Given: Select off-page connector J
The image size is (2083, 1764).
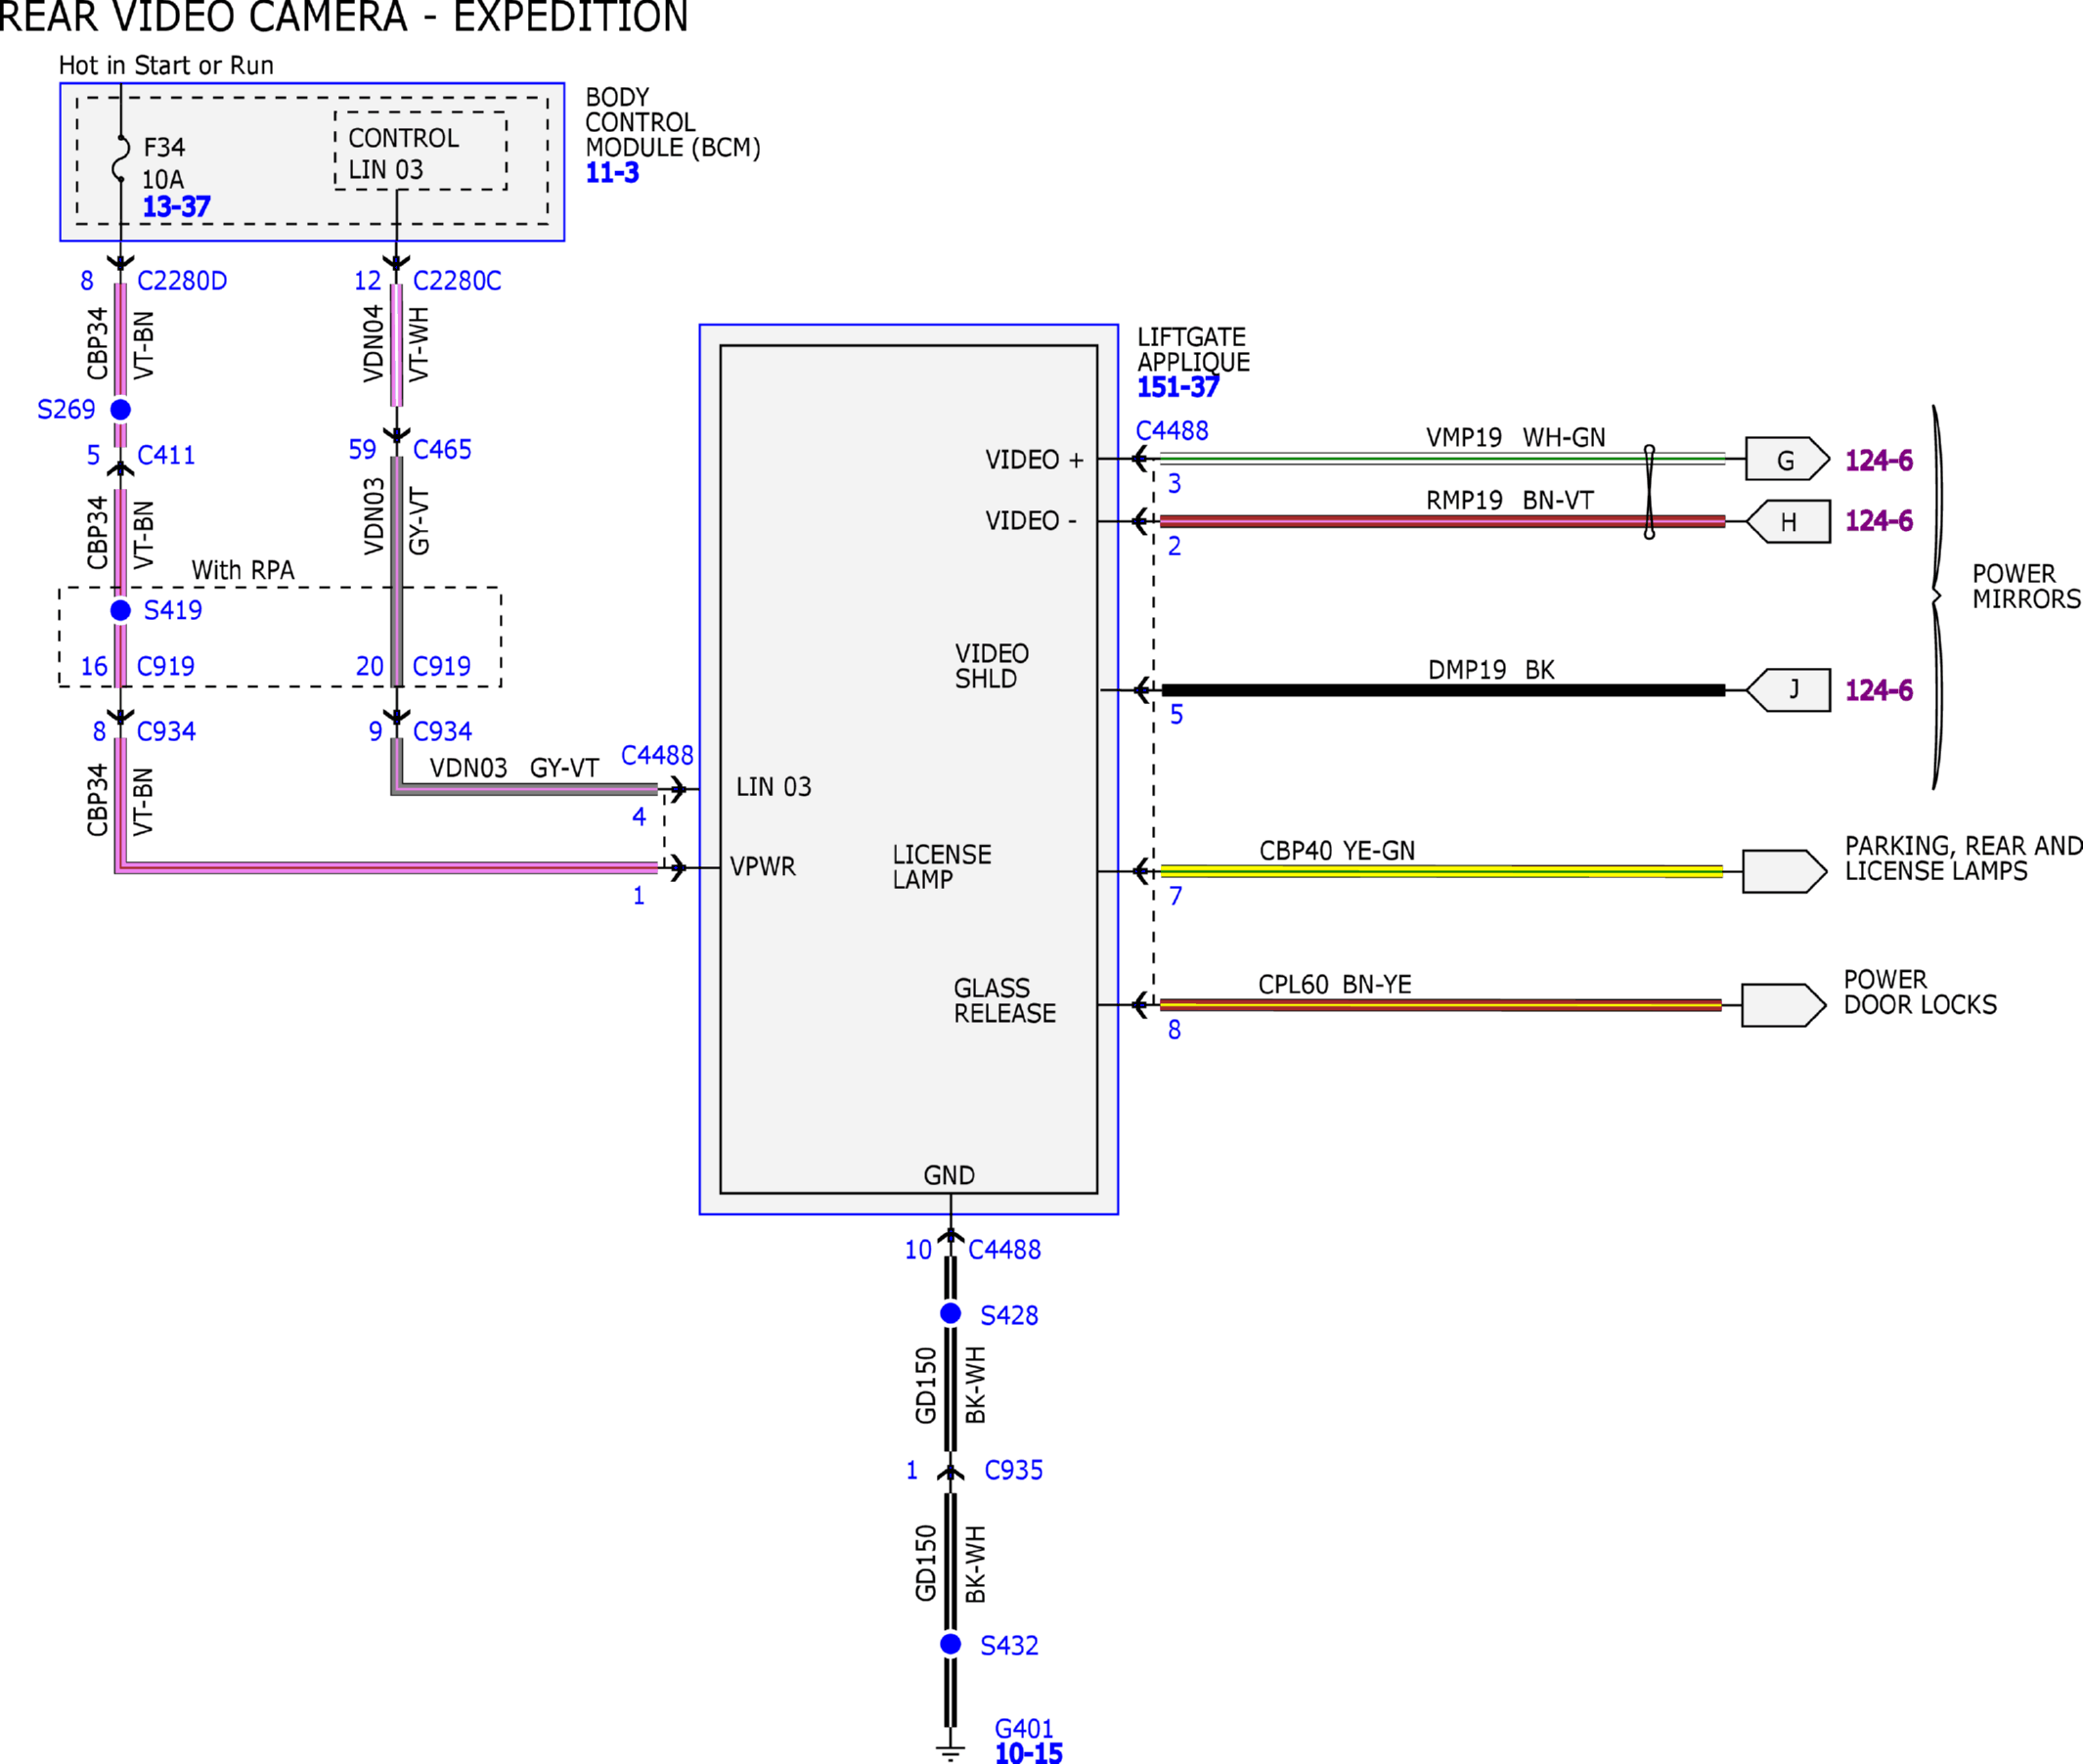Looking at the screenshot, I should click(x=1788, y=690).
